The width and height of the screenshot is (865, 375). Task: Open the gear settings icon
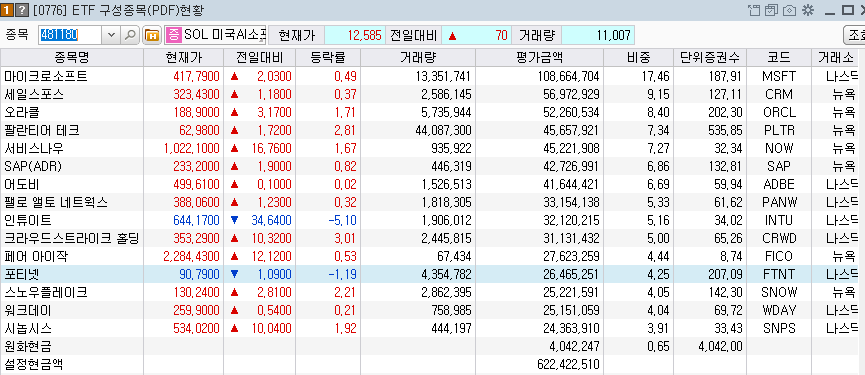pos(808,10)
